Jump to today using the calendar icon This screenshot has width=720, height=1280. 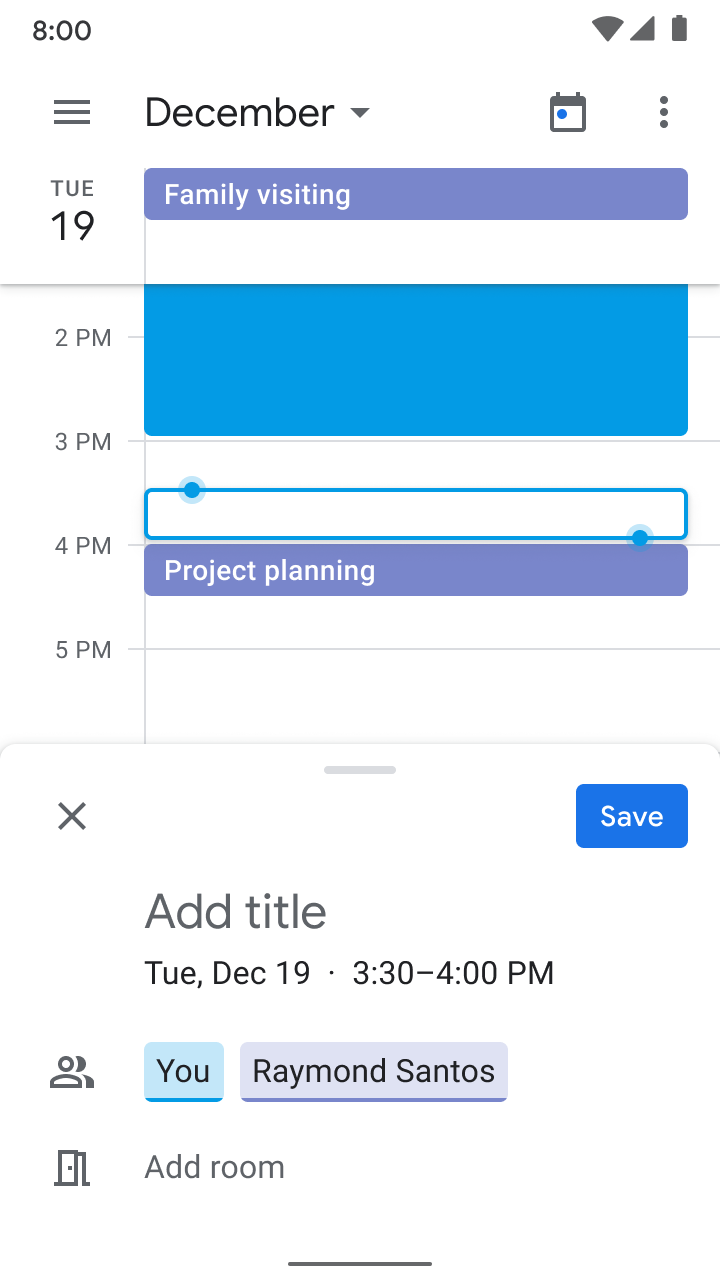click(x=567, y=112)
